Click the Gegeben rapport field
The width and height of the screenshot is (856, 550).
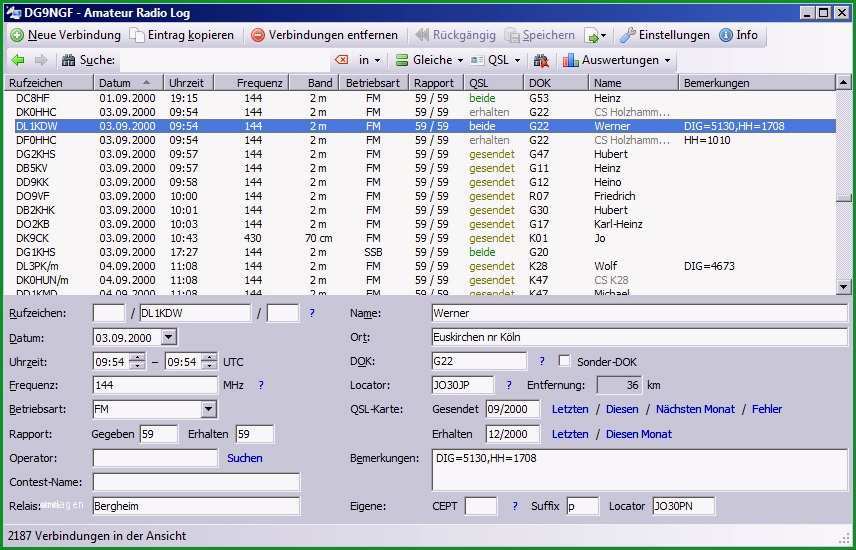point(158,434)
